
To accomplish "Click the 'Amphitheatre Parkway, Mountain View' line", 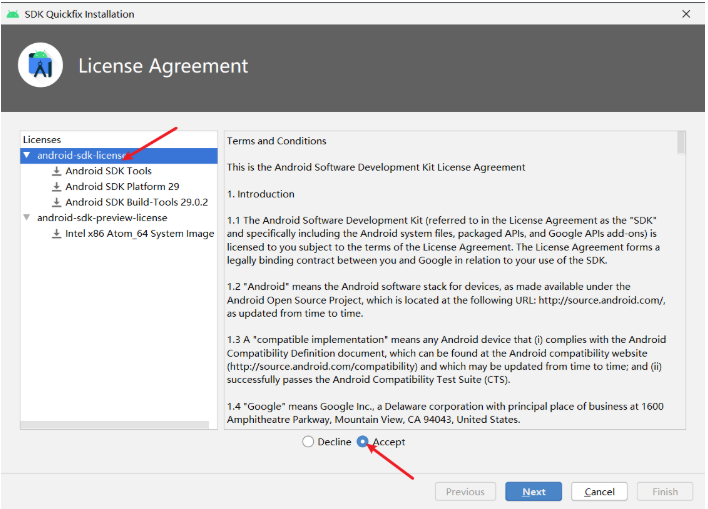I will [x=373, y=420].
